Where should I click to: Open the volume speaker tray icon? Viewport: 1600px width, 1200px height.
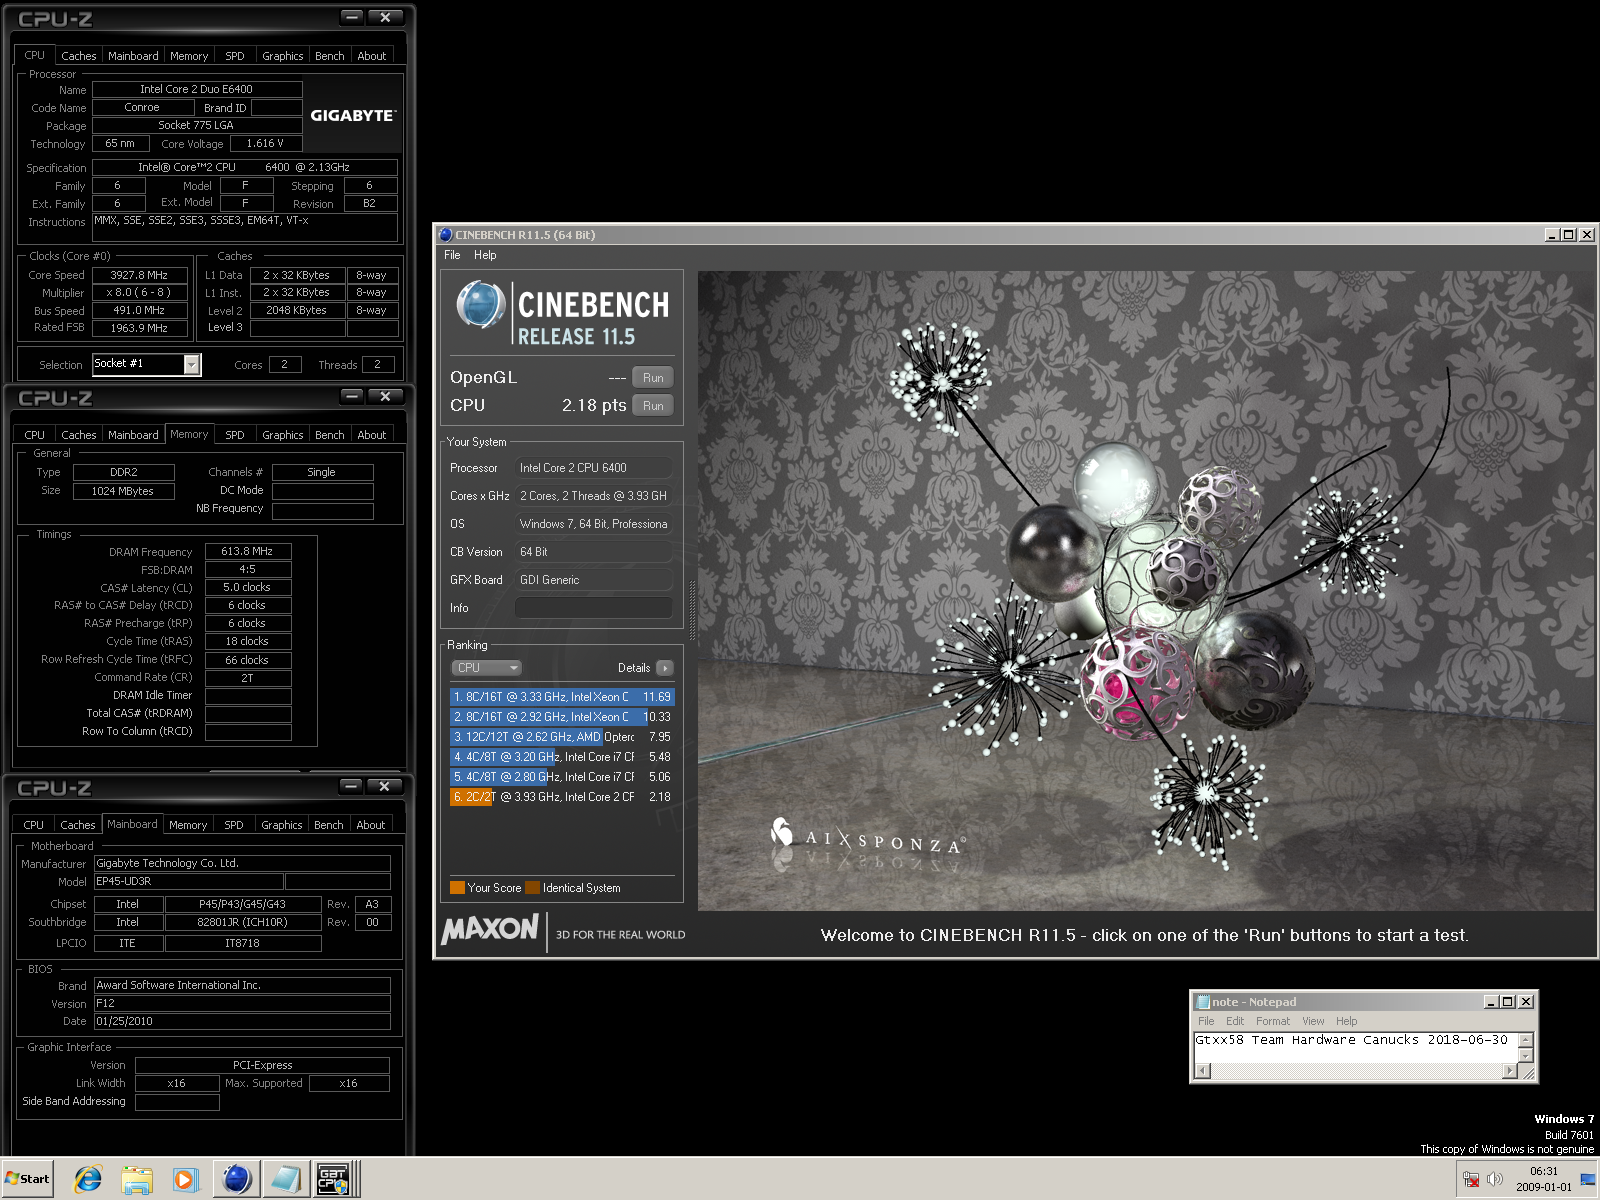1495,1179
